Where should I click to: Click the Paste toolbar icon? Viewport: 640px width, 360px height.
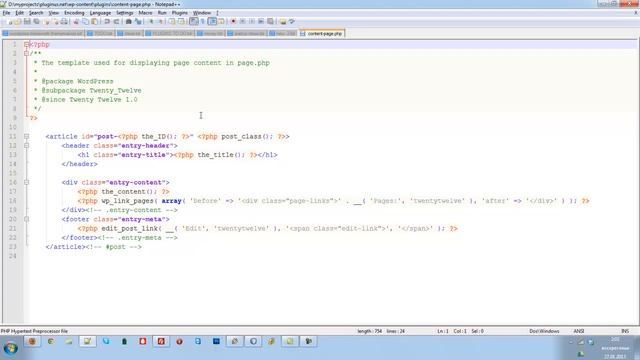pyautogui.click(x=94, y=21)
